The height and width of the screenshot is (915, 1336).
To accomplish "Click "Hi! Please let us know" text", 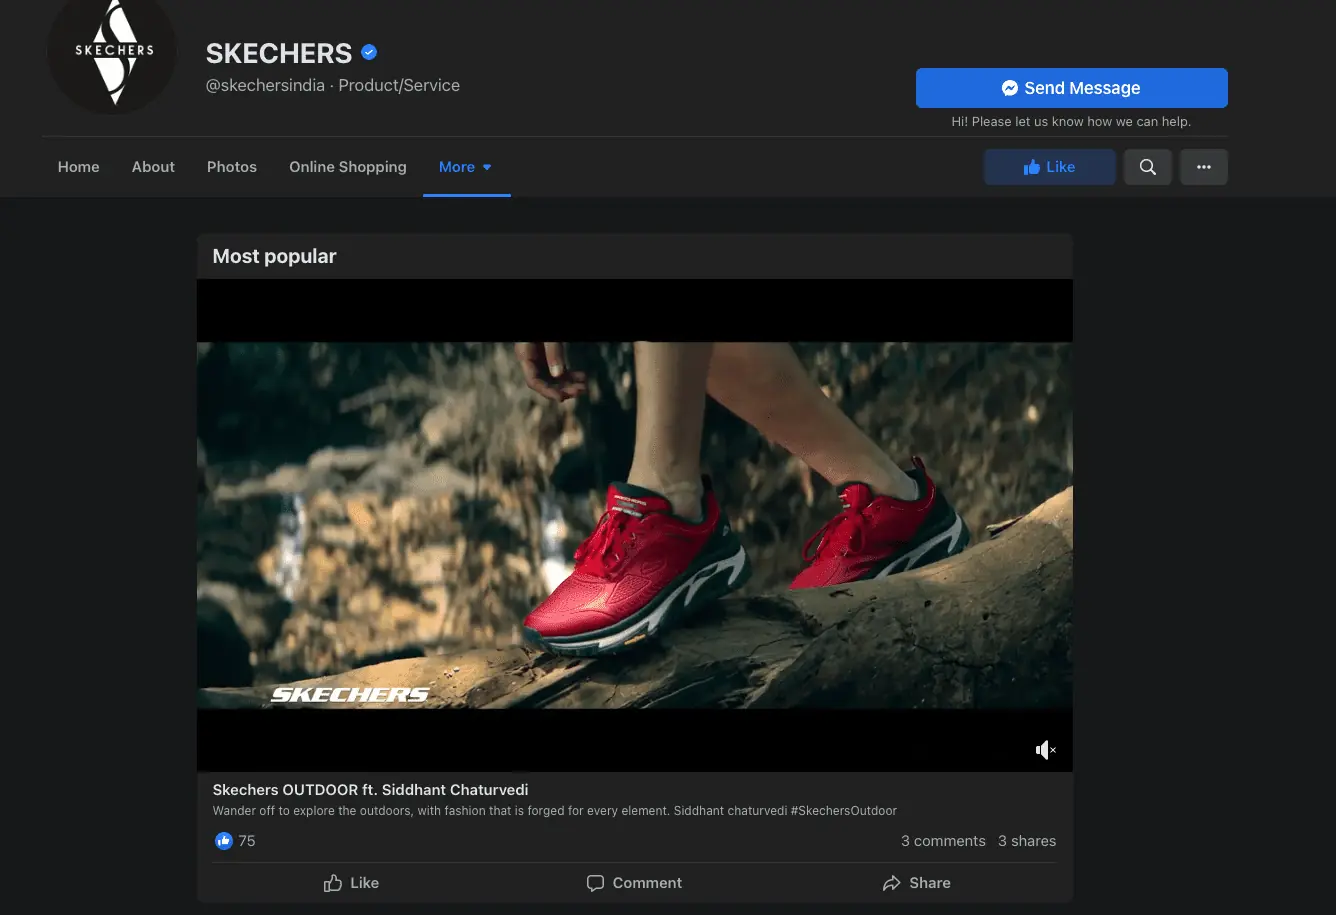I will (x=1071, y=122).
